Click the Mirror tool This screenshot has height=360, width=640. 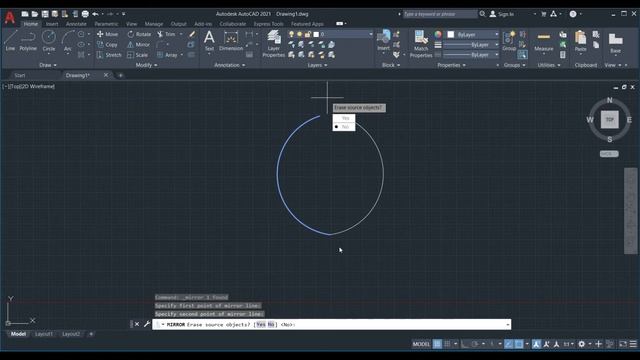coord(139,44)
